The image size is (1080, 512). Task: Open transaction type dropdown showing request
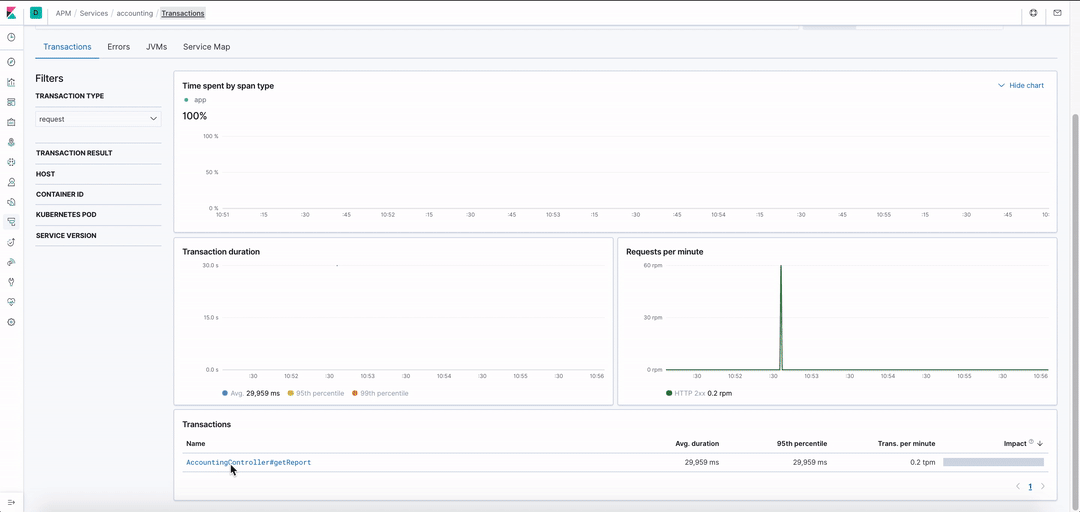click(x=98, y=119)
